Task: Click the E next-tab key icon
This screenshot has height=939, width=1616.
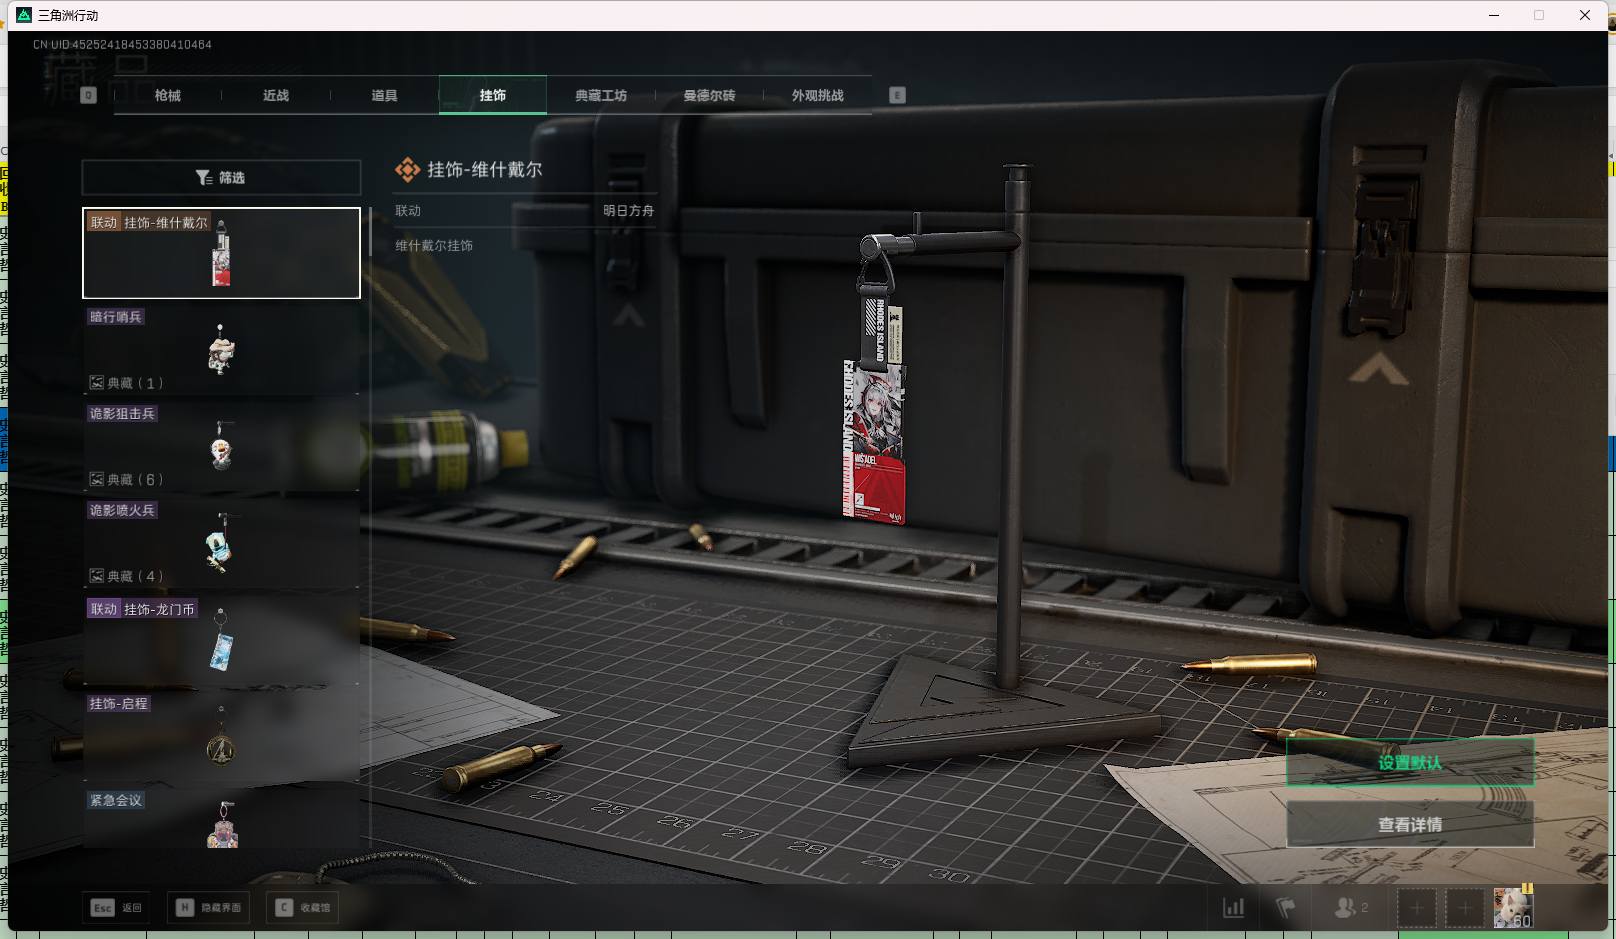Action: pos(897,95)
